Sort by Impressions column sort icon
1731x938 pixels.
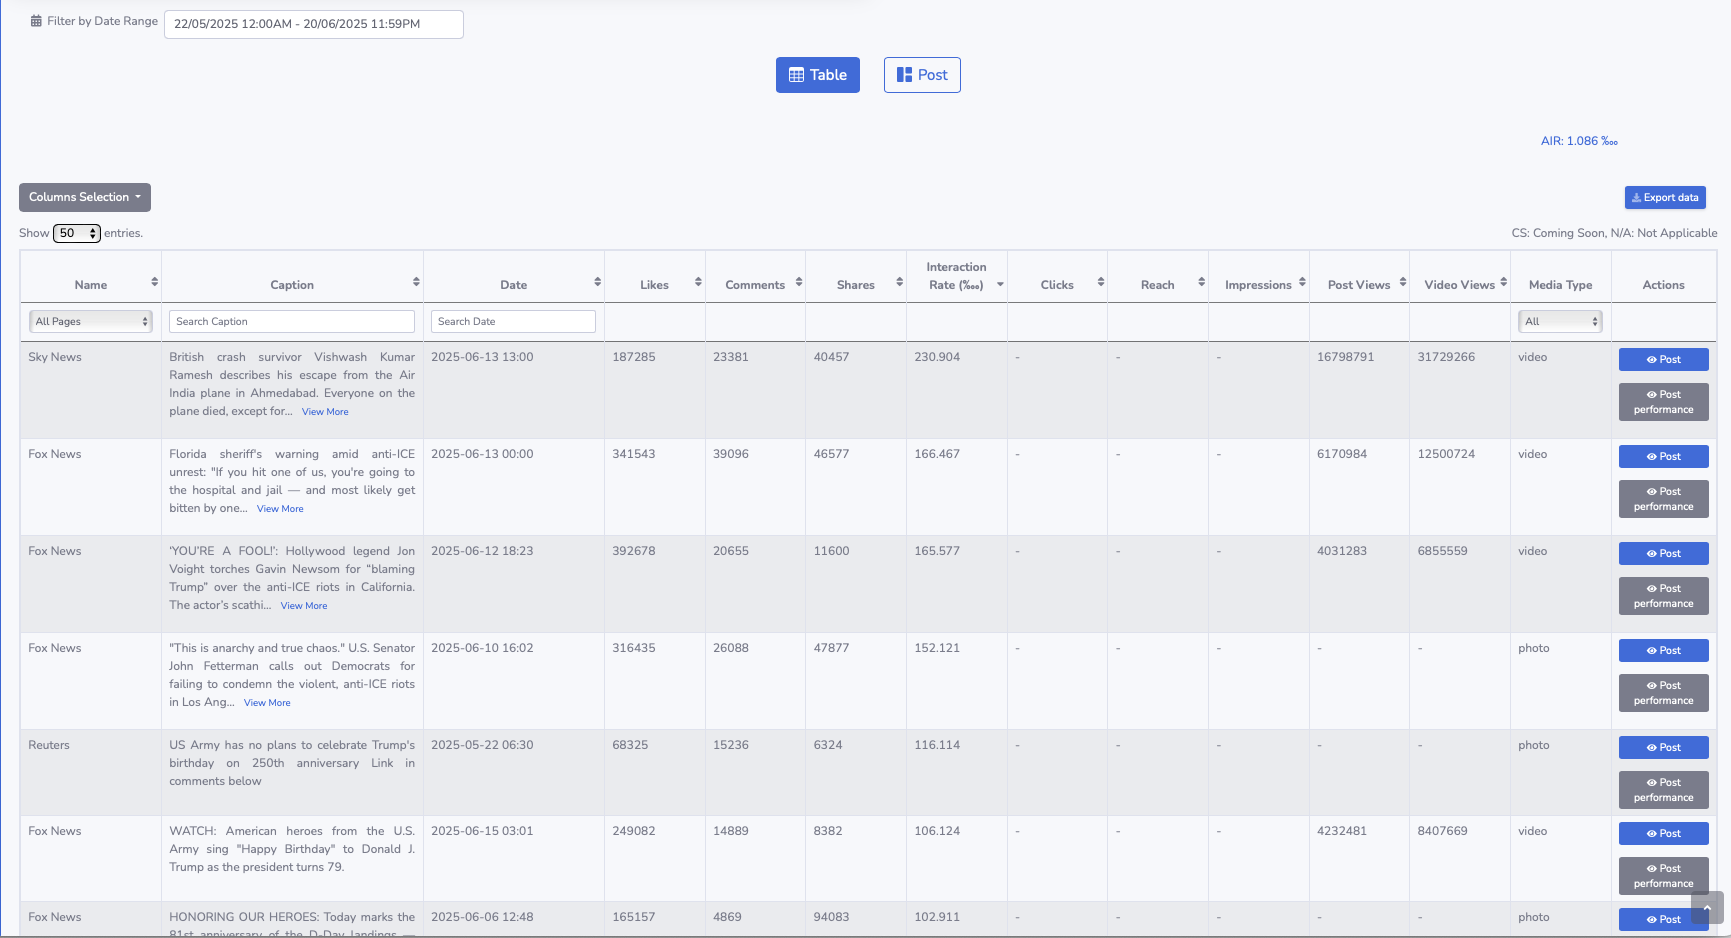point(1302,282)
